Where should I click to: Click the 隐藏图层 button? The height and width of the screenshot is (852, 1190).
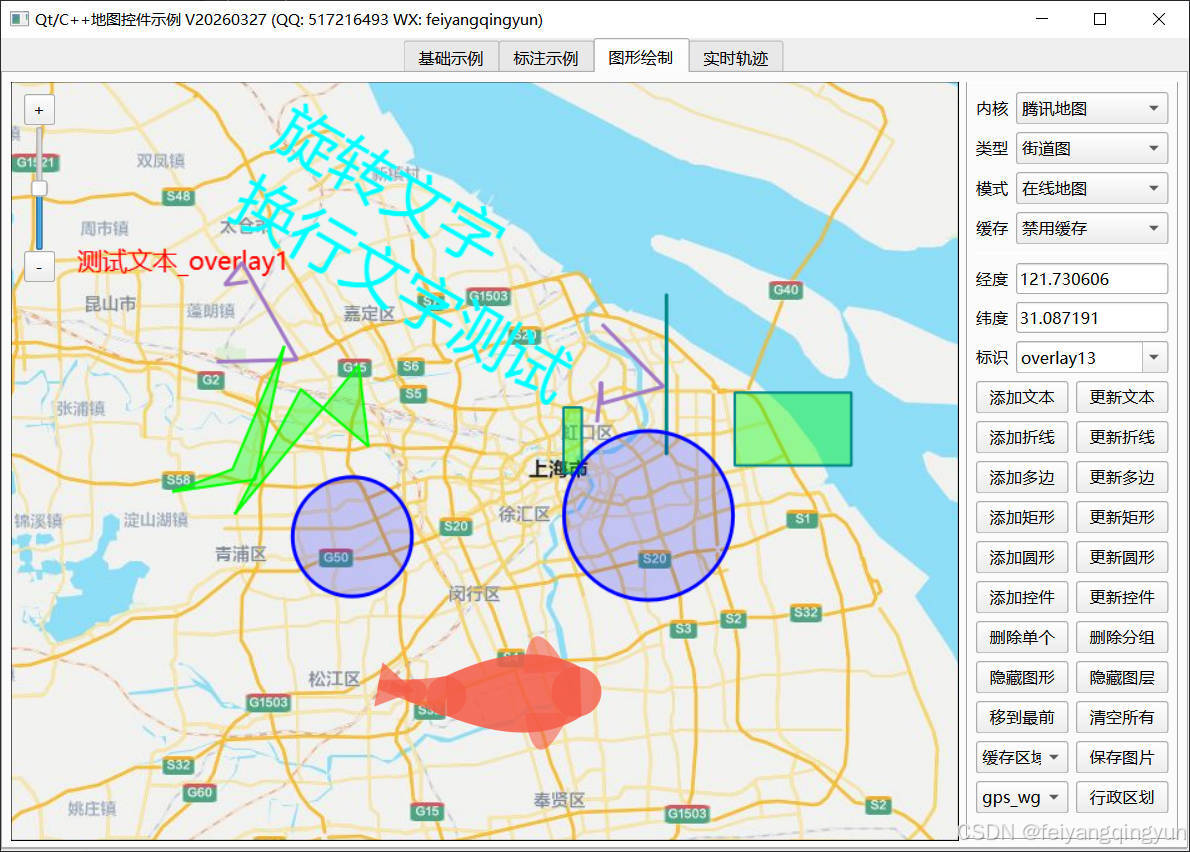pos(1122,678)
